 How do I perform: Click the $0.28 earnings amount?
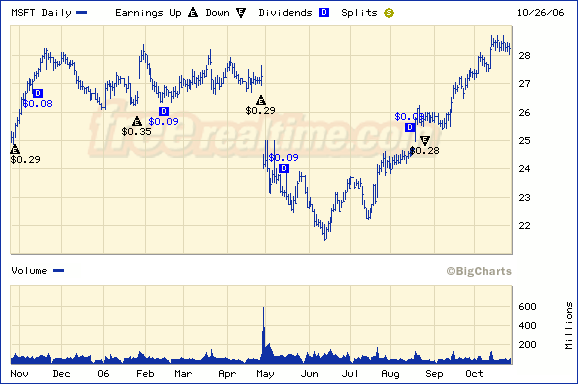(x=424, y=150)
